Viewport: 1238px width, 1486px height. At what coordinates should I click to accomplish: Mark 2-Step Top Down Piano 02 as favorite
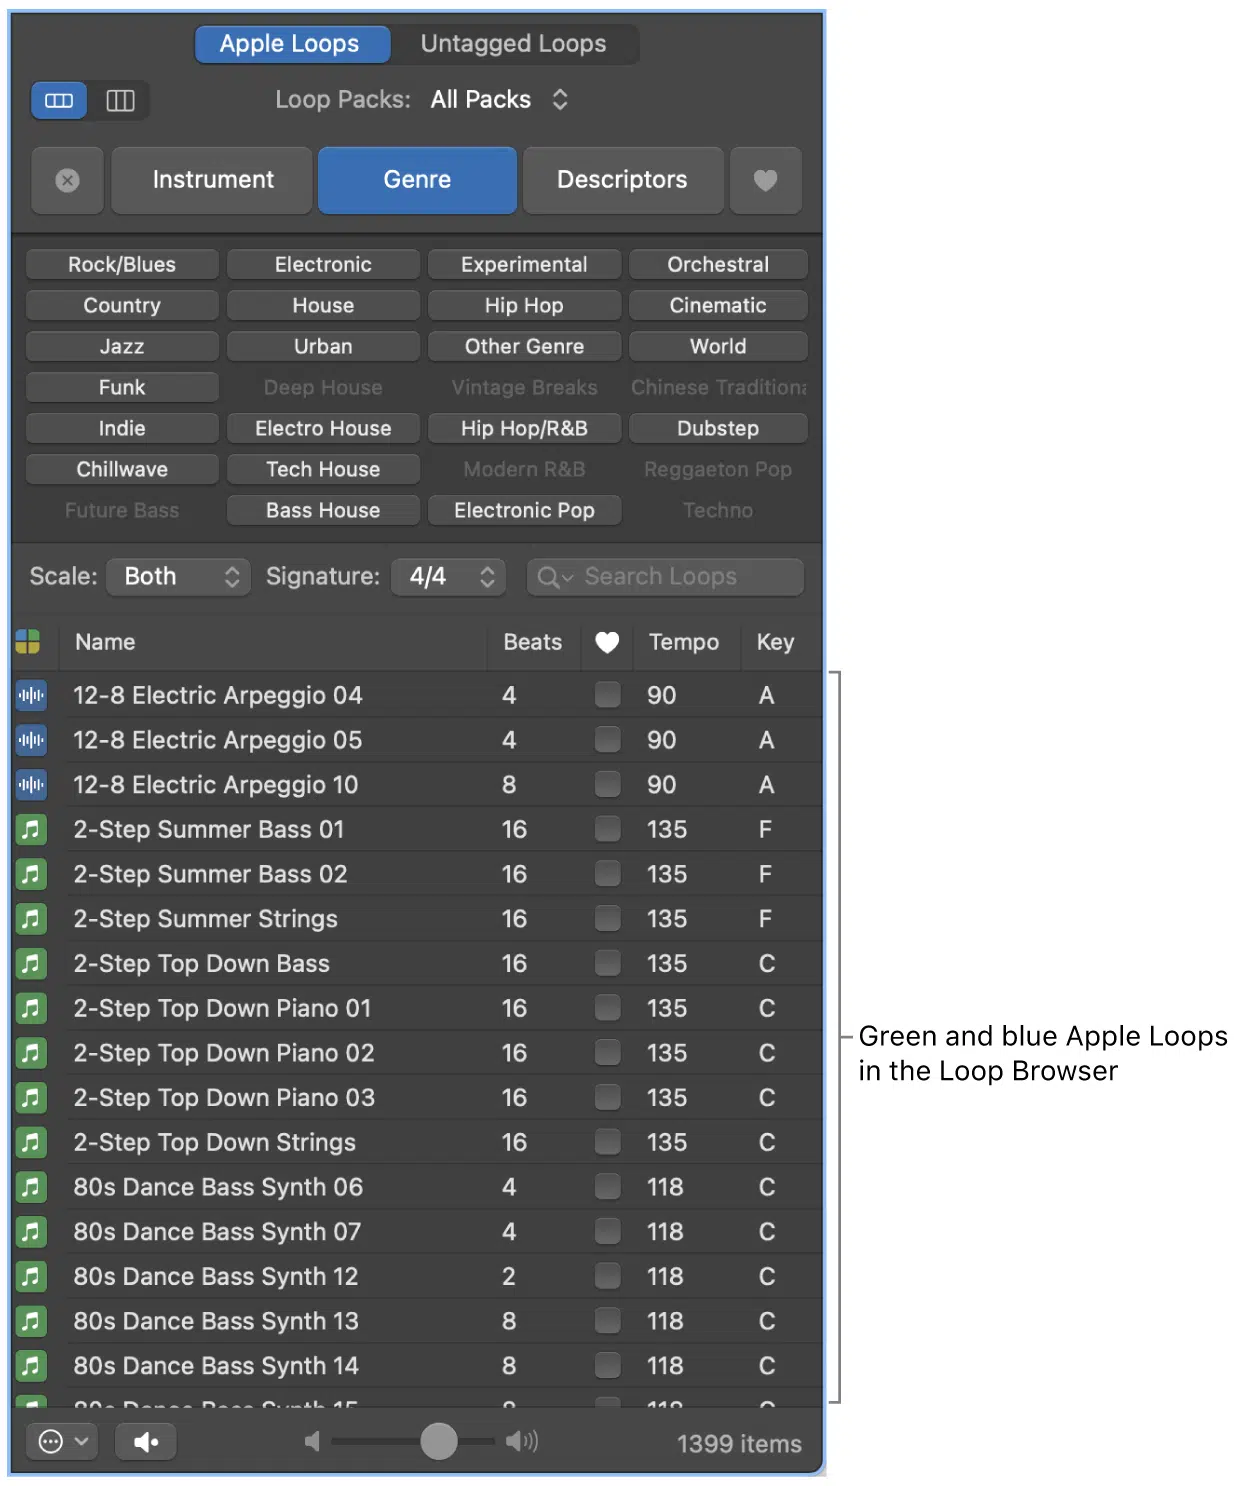(x=607, y=1053)
